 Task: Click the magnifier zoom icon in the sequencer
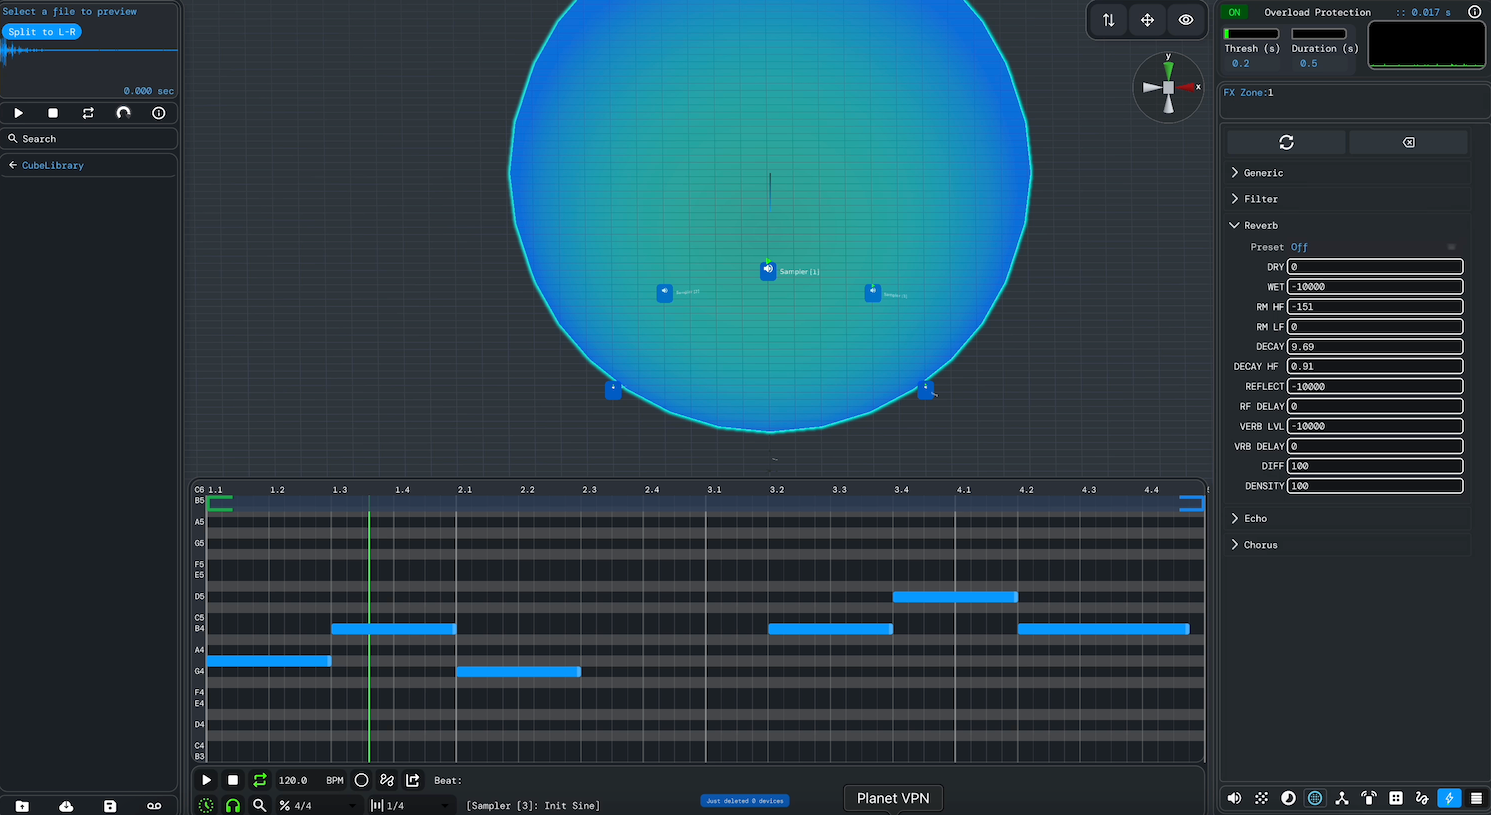click(x=260, y=805)
